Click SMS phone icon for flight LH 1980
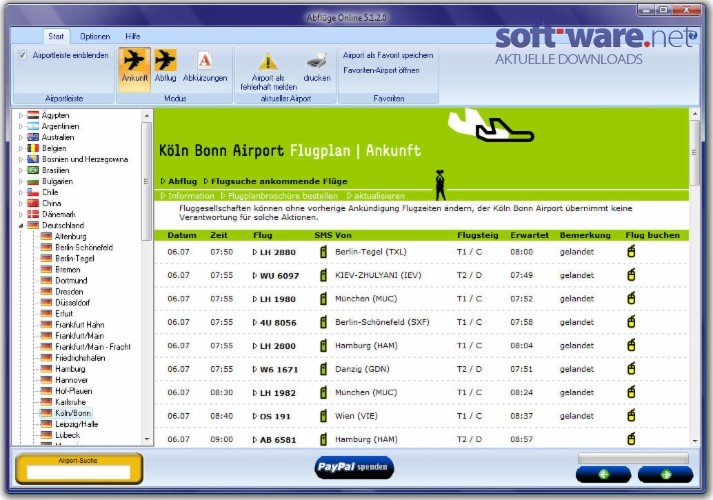The image size is (713, 500). (x=323, y=299)
